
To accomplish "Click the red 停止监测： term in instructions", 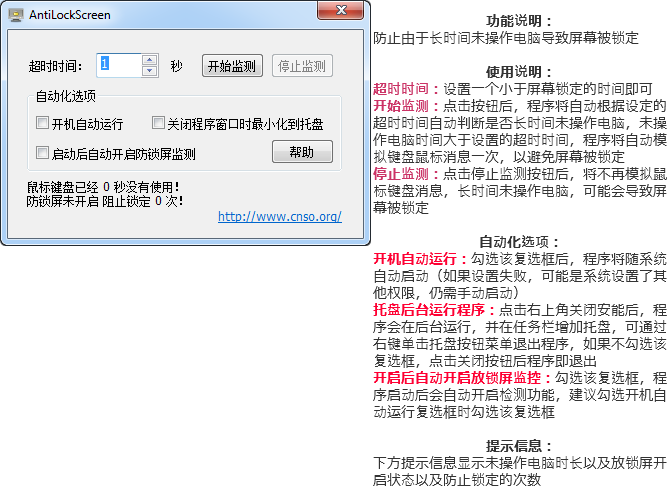I will point(407,174).
